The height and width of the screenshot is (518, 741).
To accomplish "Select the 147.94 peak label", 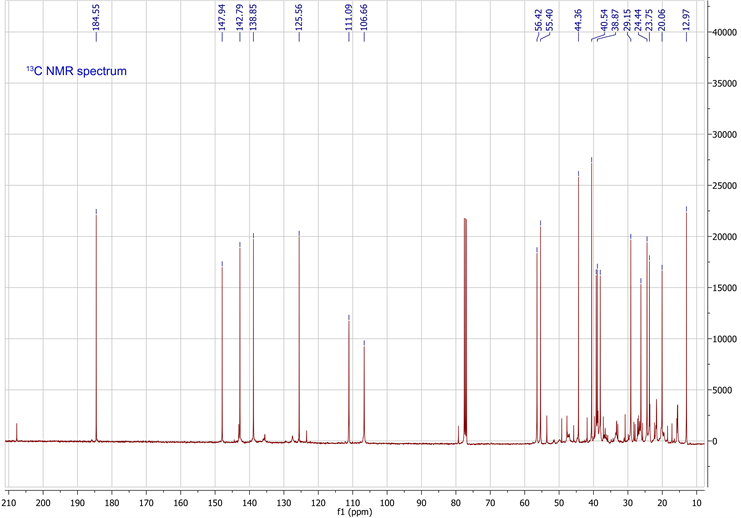I will (x=222, y=18).
